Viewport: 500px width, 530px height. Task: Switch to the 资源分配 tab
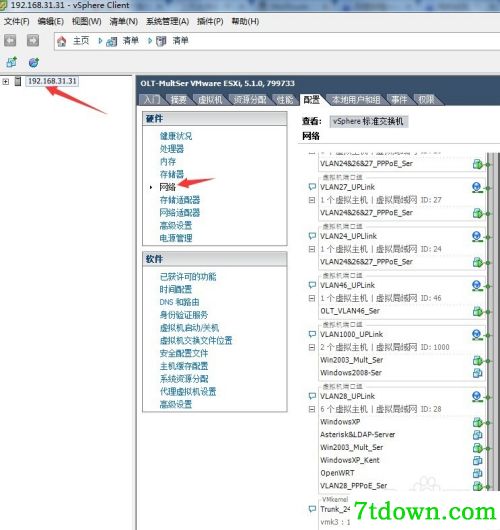[250, 100]
